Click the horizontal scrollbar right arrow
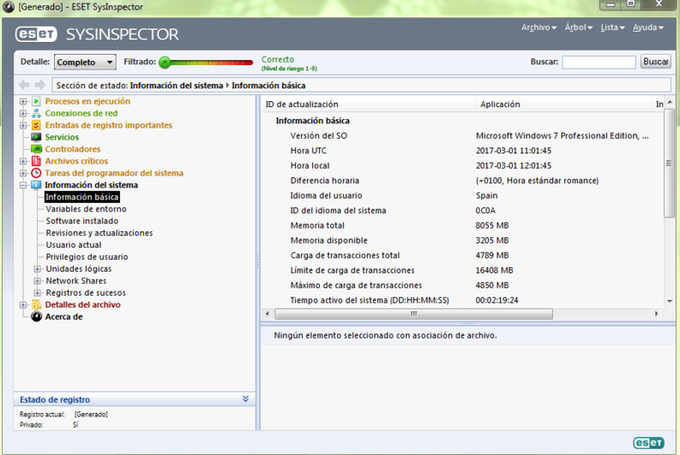This screenshot has height=455, width=680. (656, 314)
